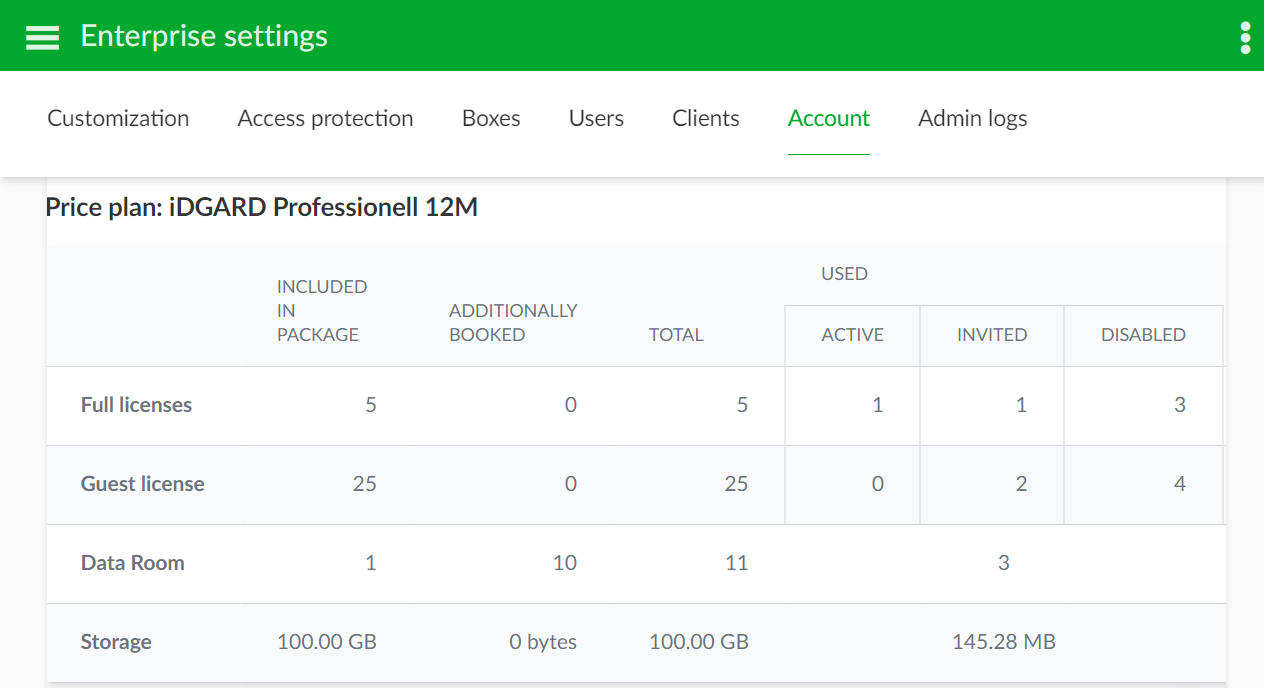Screen dimensions: 1264x688
Task: Click Data Room included value 1
Action: [371, 563]
